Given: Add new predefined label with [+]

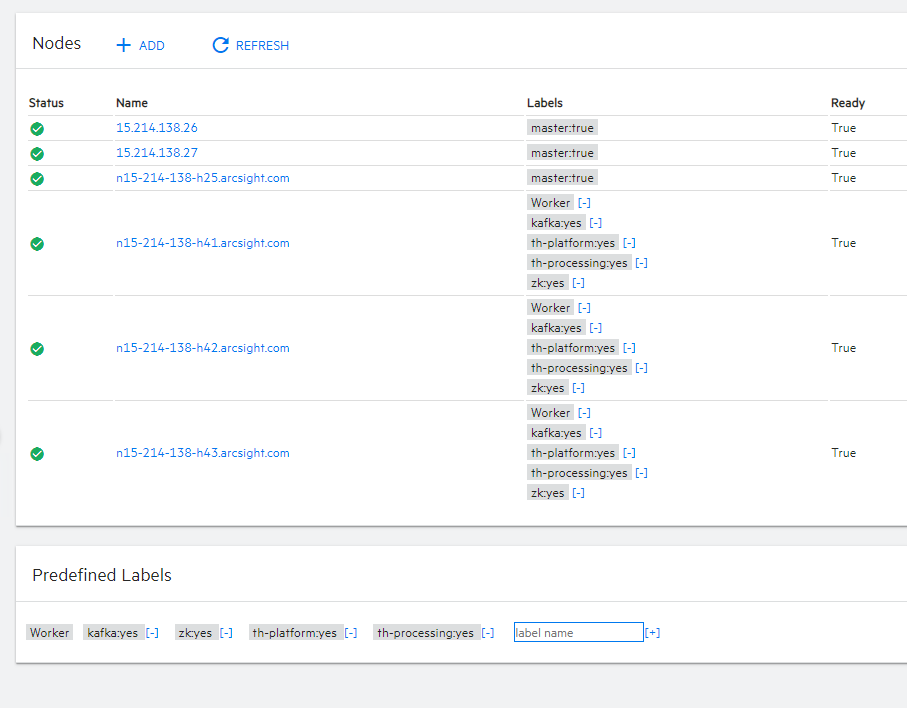Looking at the screenshot, I should pos(652,633).
